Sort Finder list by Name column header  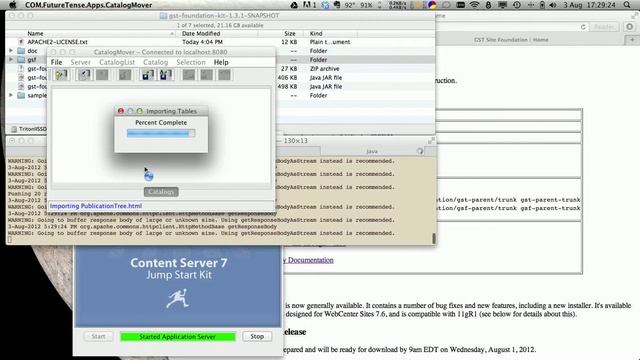point(35,33)
